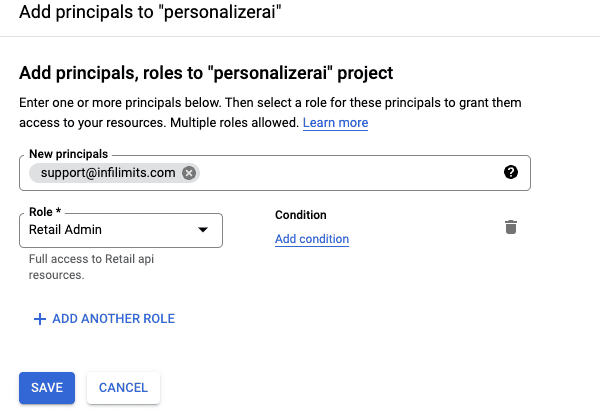600x410 pixels.
Task: Click the 'New principals' field label
Action: [x=69, y=154]
